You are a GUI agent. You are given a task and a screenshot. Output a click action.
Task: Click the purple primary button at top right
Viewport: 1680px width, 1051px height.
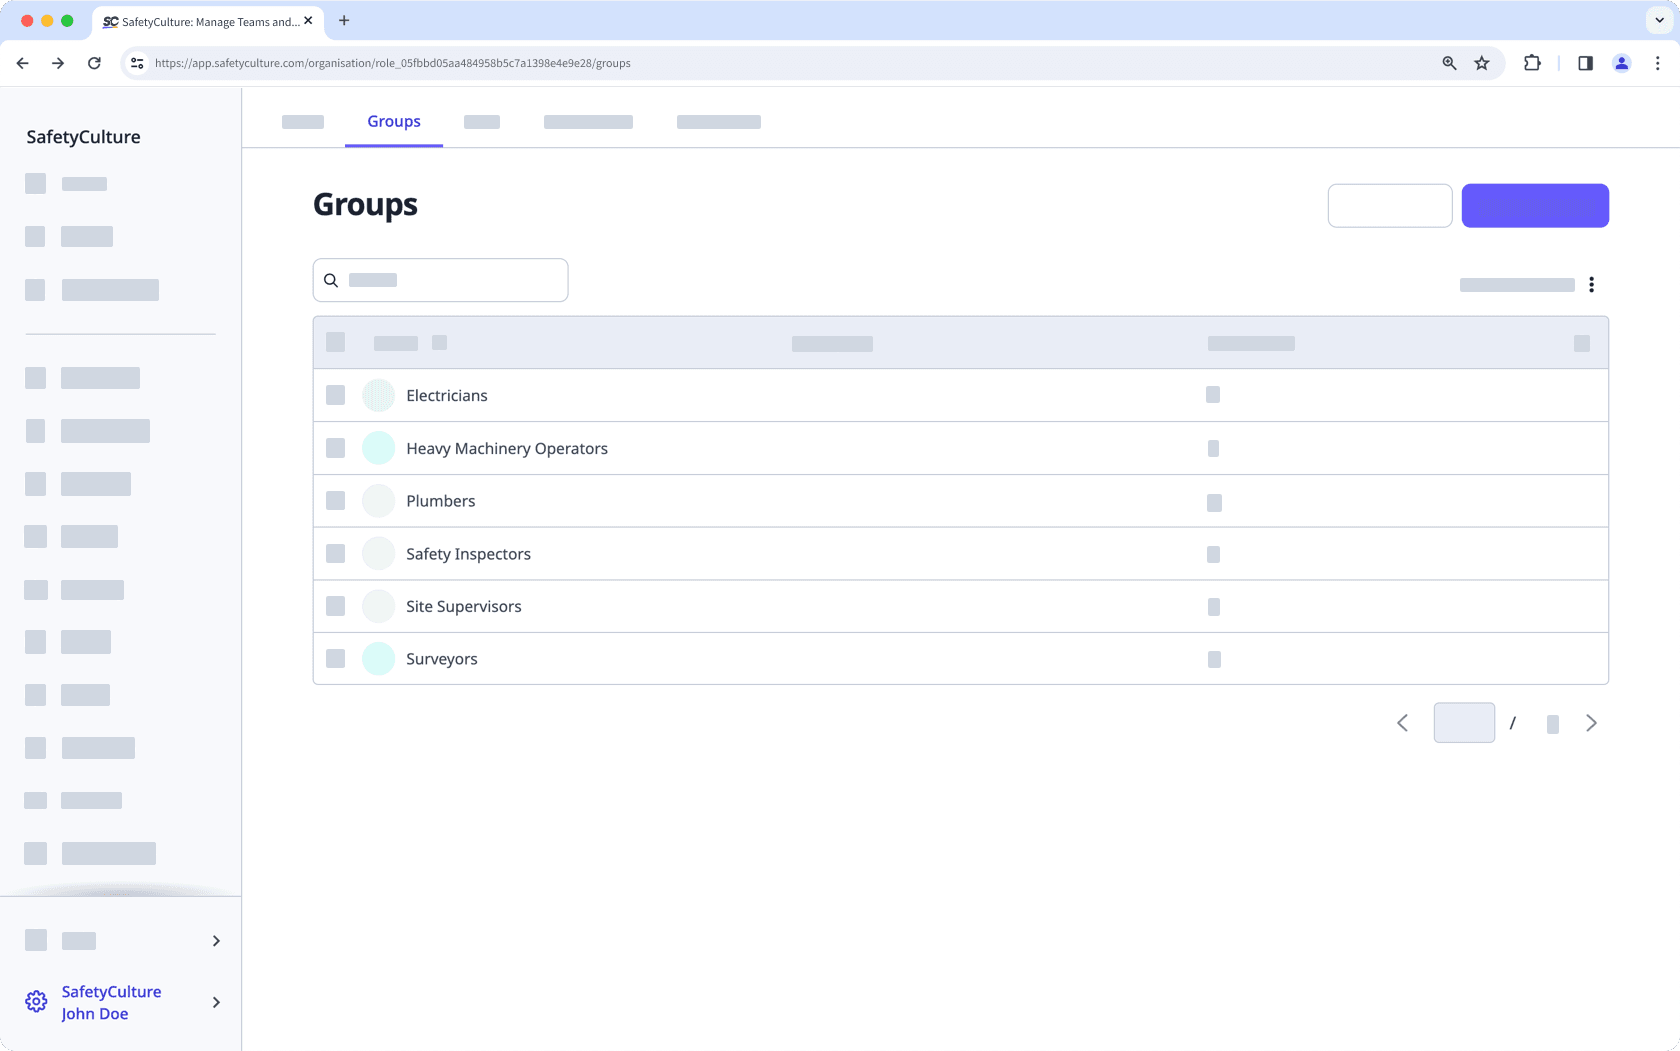click(x=1535, y=205)
